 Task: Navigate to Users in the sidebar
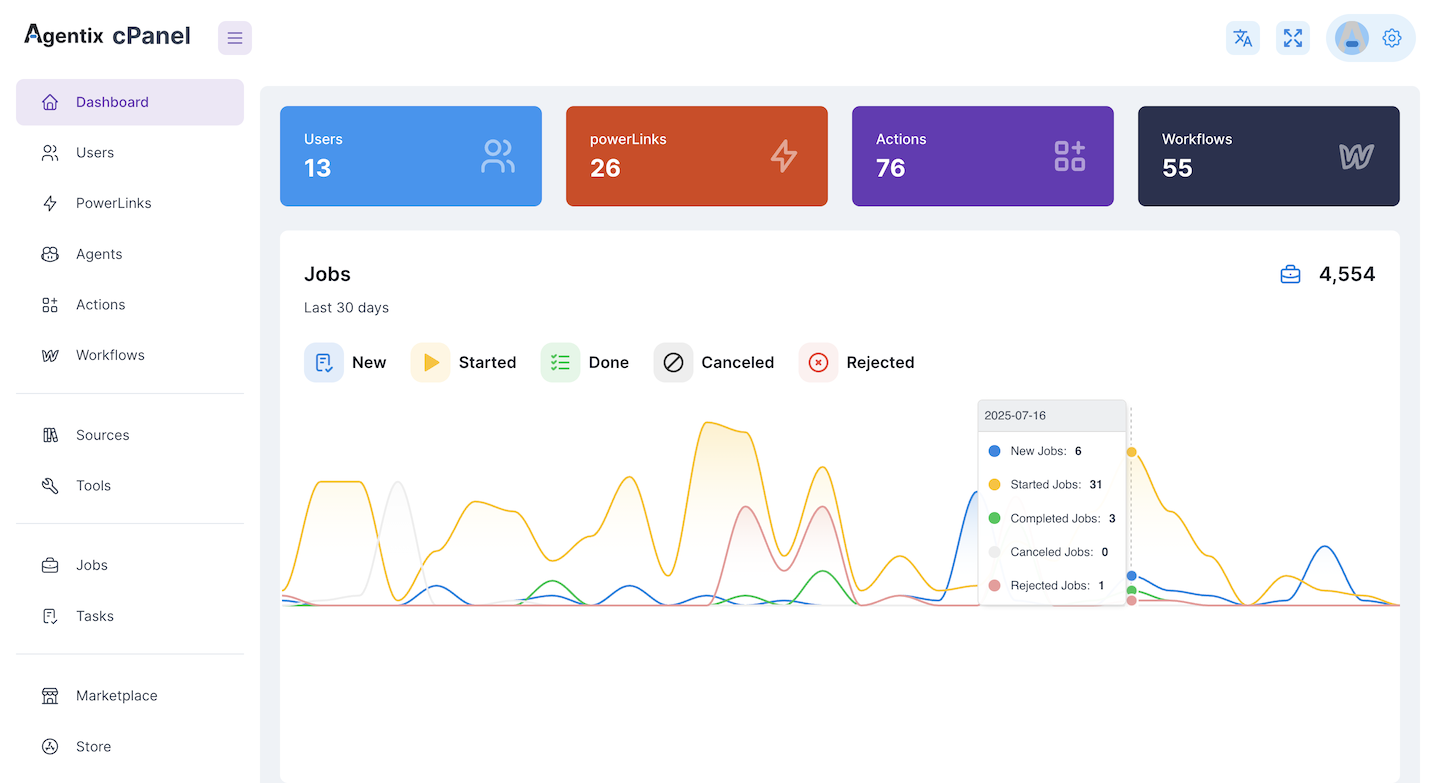(x=94, y=152)
